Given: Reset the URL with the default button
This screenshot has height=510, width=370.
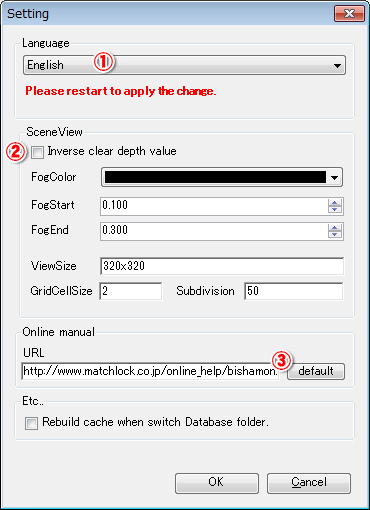Looking at the screenshot, I should tap(316, 371).
